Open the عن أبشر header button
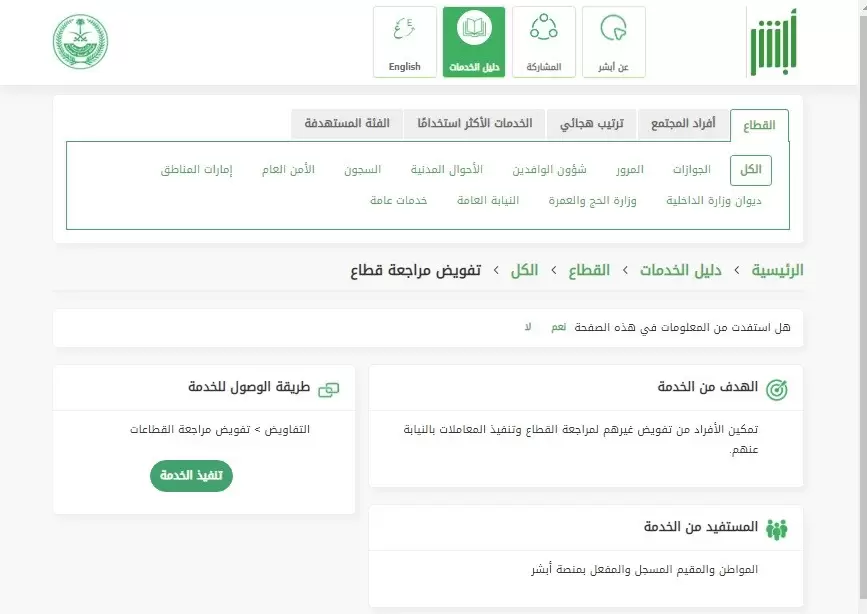This screenshot has width=867, height=614. coord(614,42)
